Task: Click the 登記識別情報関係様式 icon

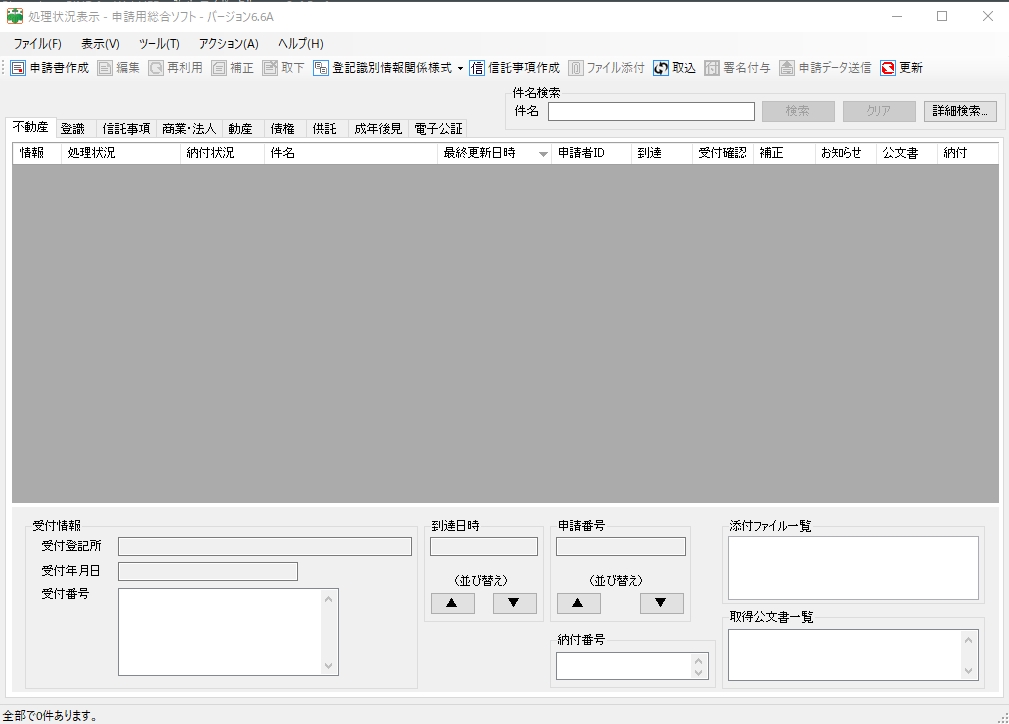Action: click(320, 68)
